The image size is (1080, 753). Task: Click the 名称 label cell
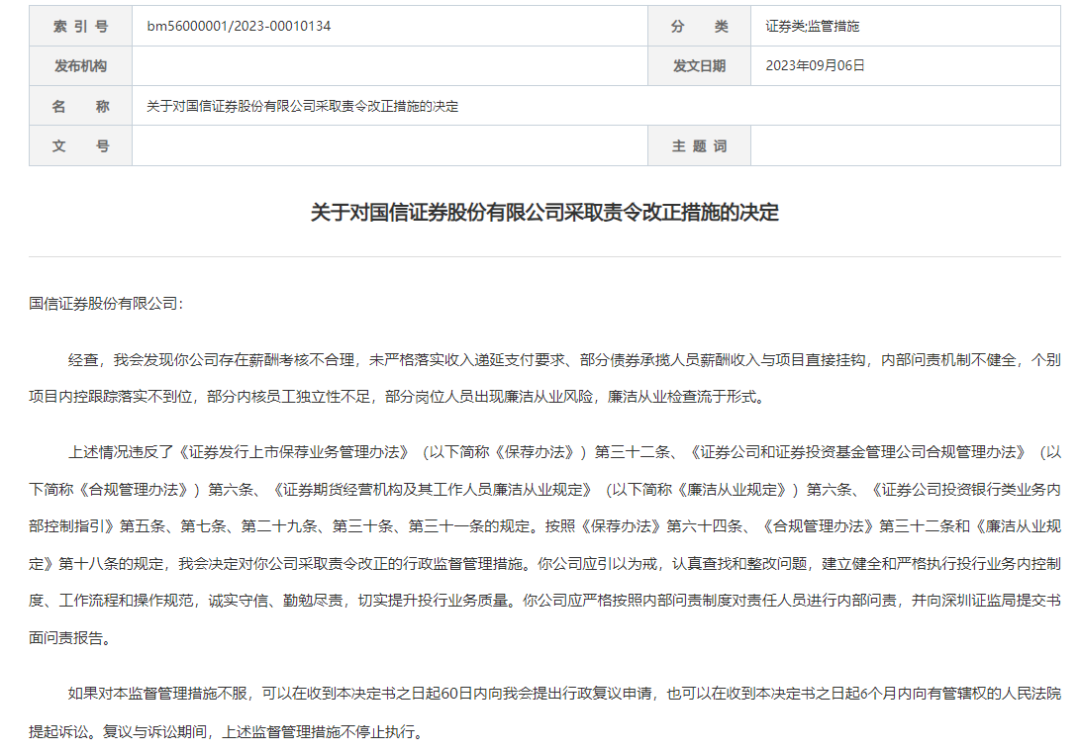(x=81, y=106)
